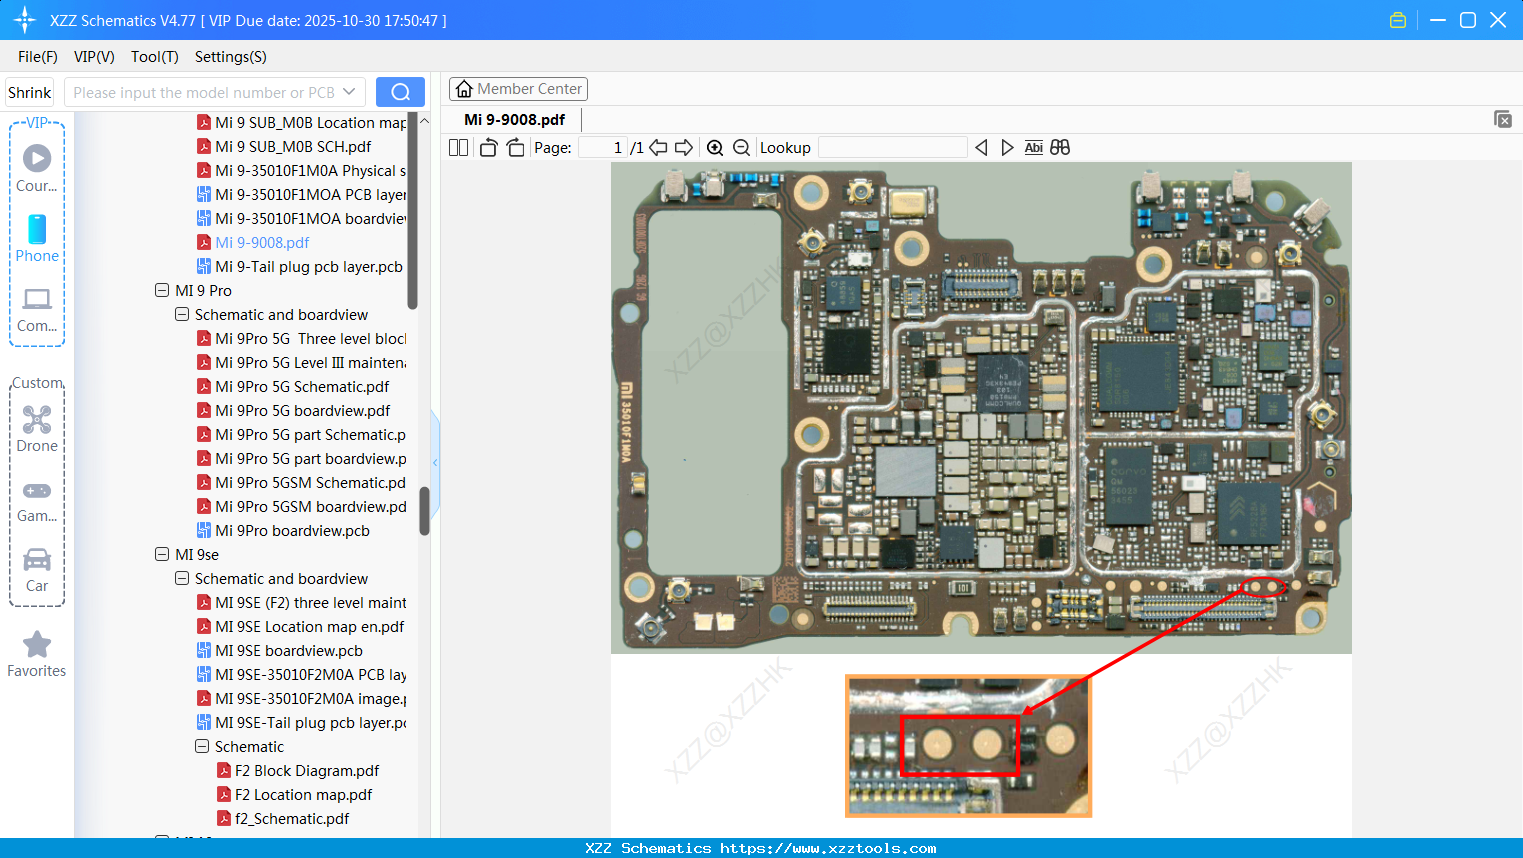Open MI 9SE Location map en.pdf
Image resolution: width=1523 pixels, height=858 pixels.
point(310,627)
